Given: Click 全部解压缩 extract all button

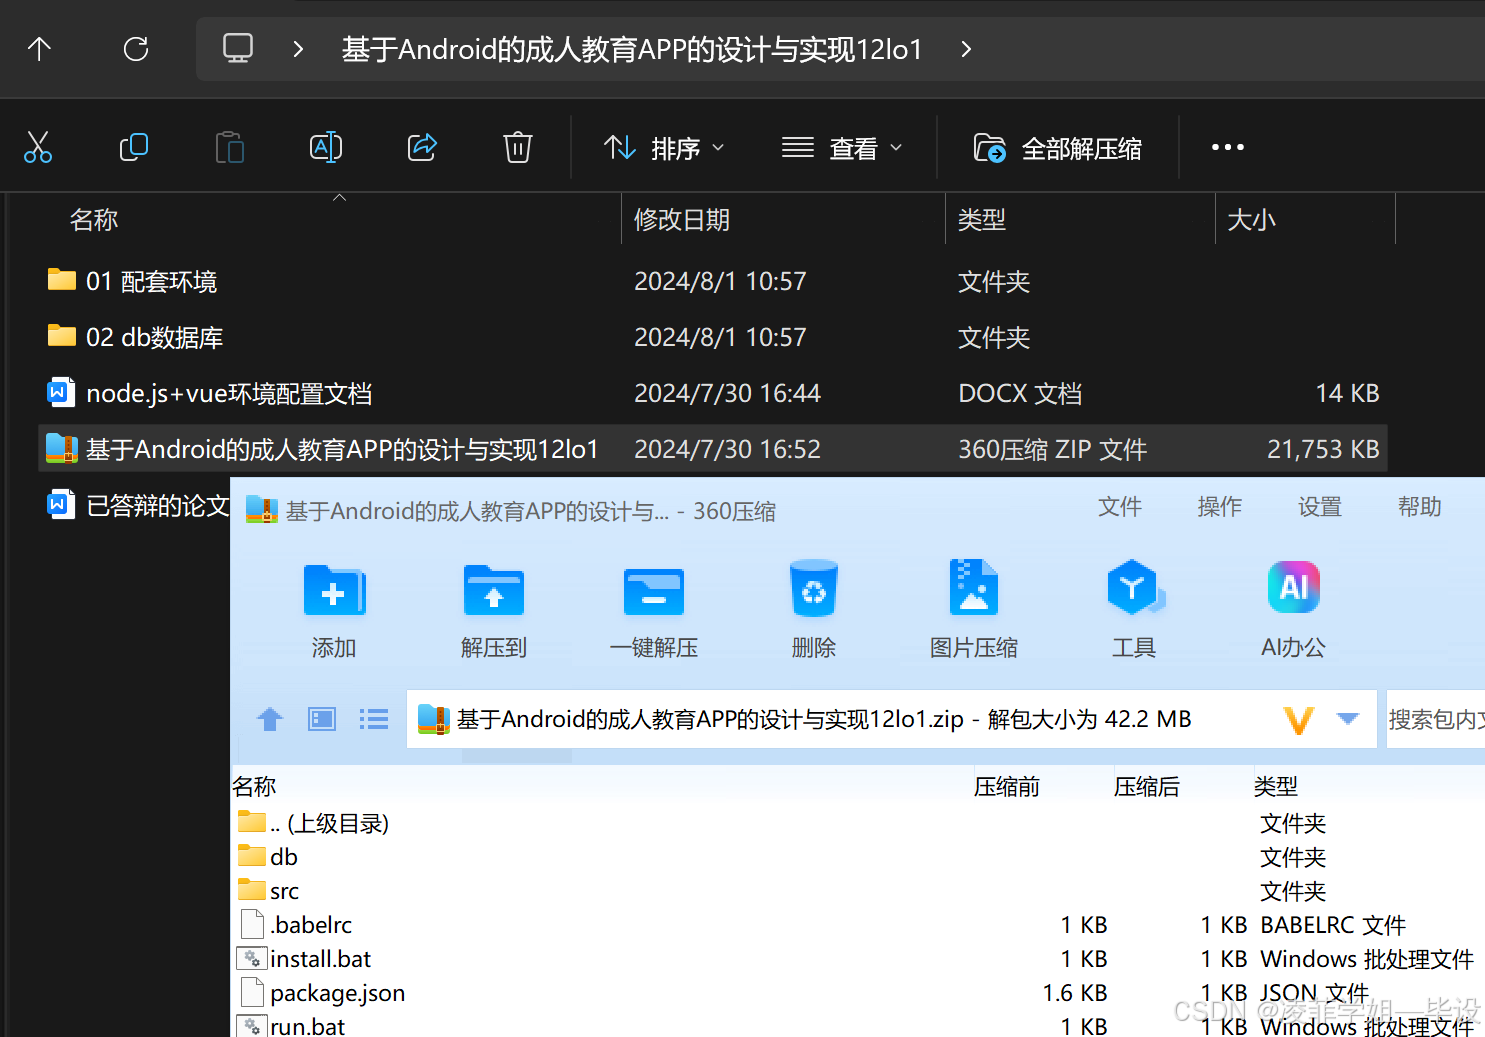Looking at the screenshot, I should click(1058, 148).
